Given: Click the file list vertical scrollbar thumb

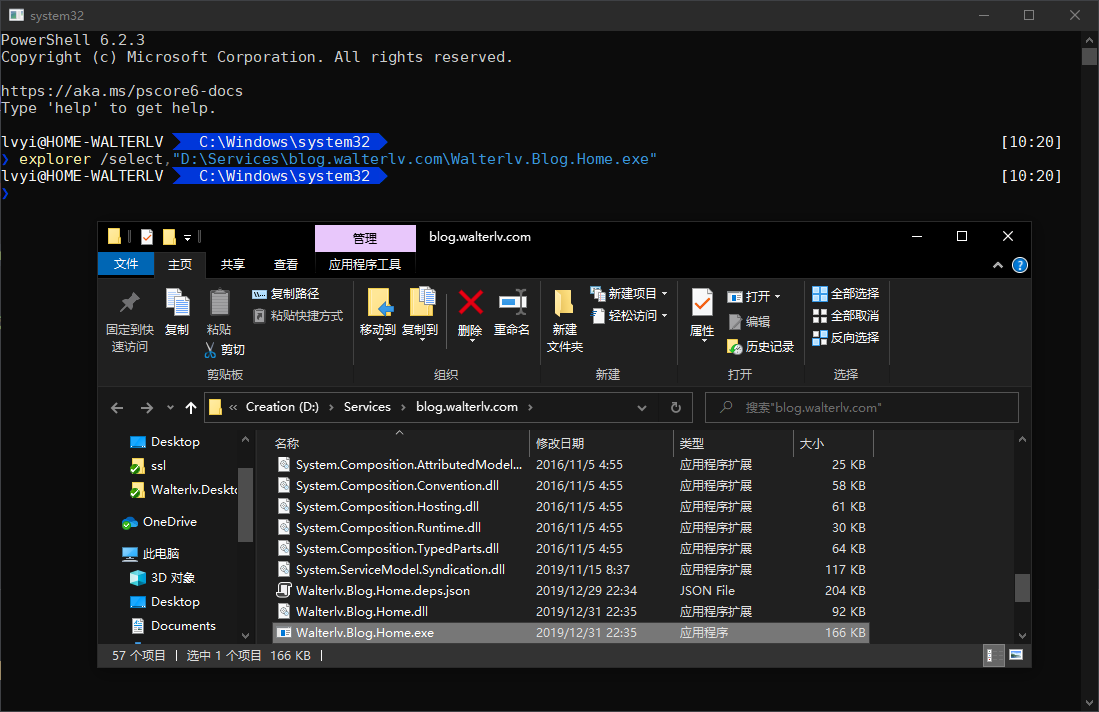Looking at the screenshot, I should coord(1021,587).
